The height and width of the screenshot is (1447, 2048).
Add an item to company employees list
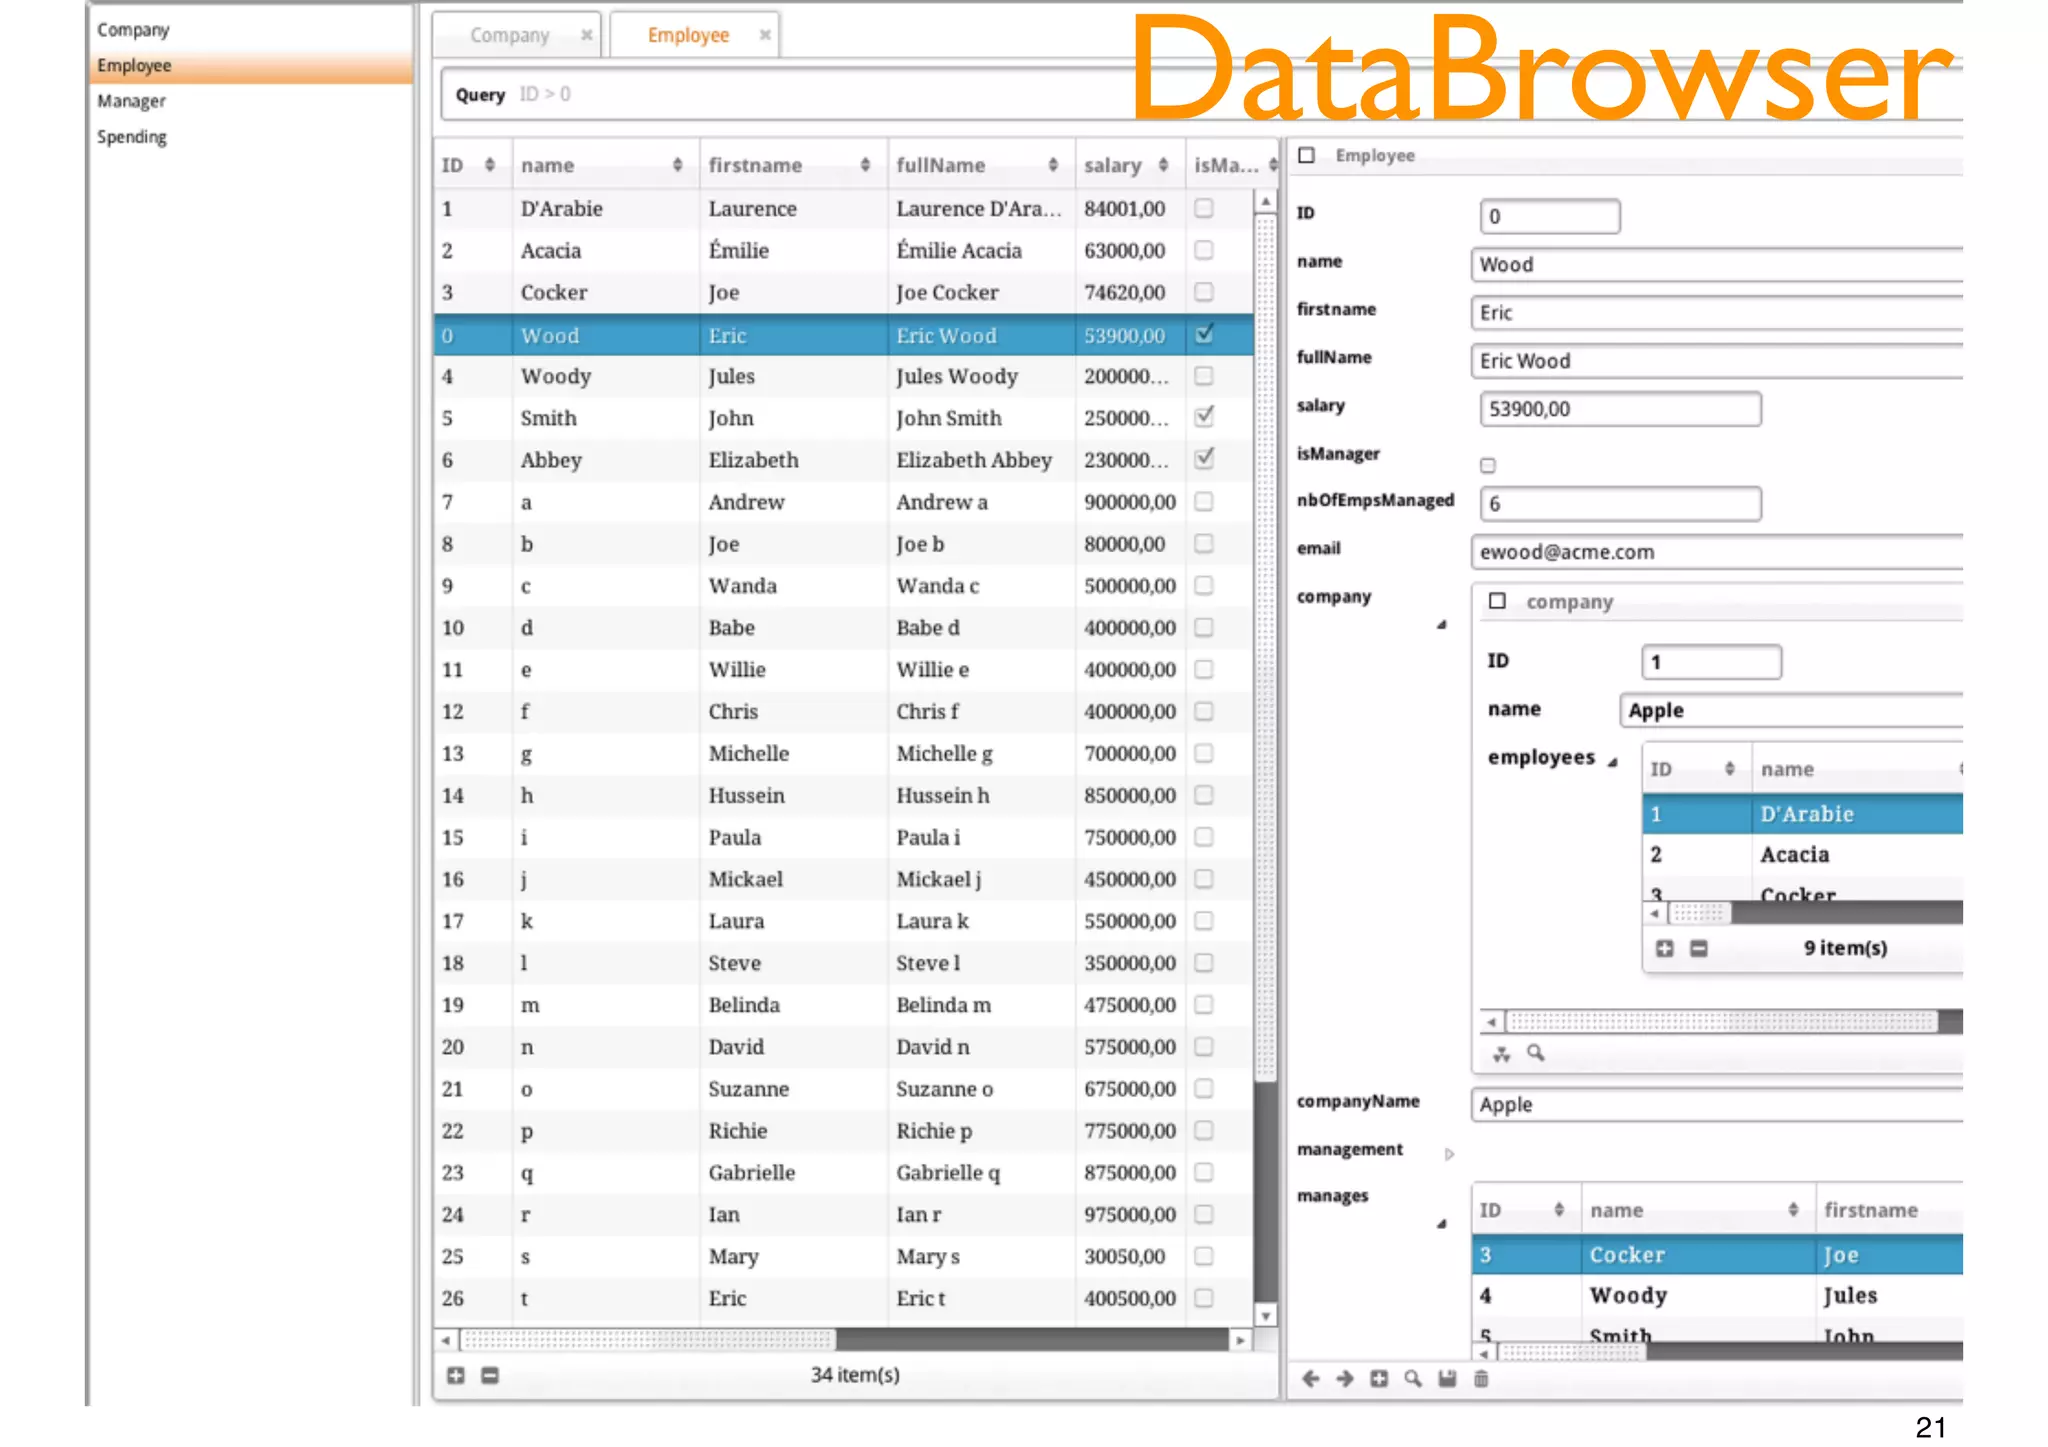tap(1664, 948)
